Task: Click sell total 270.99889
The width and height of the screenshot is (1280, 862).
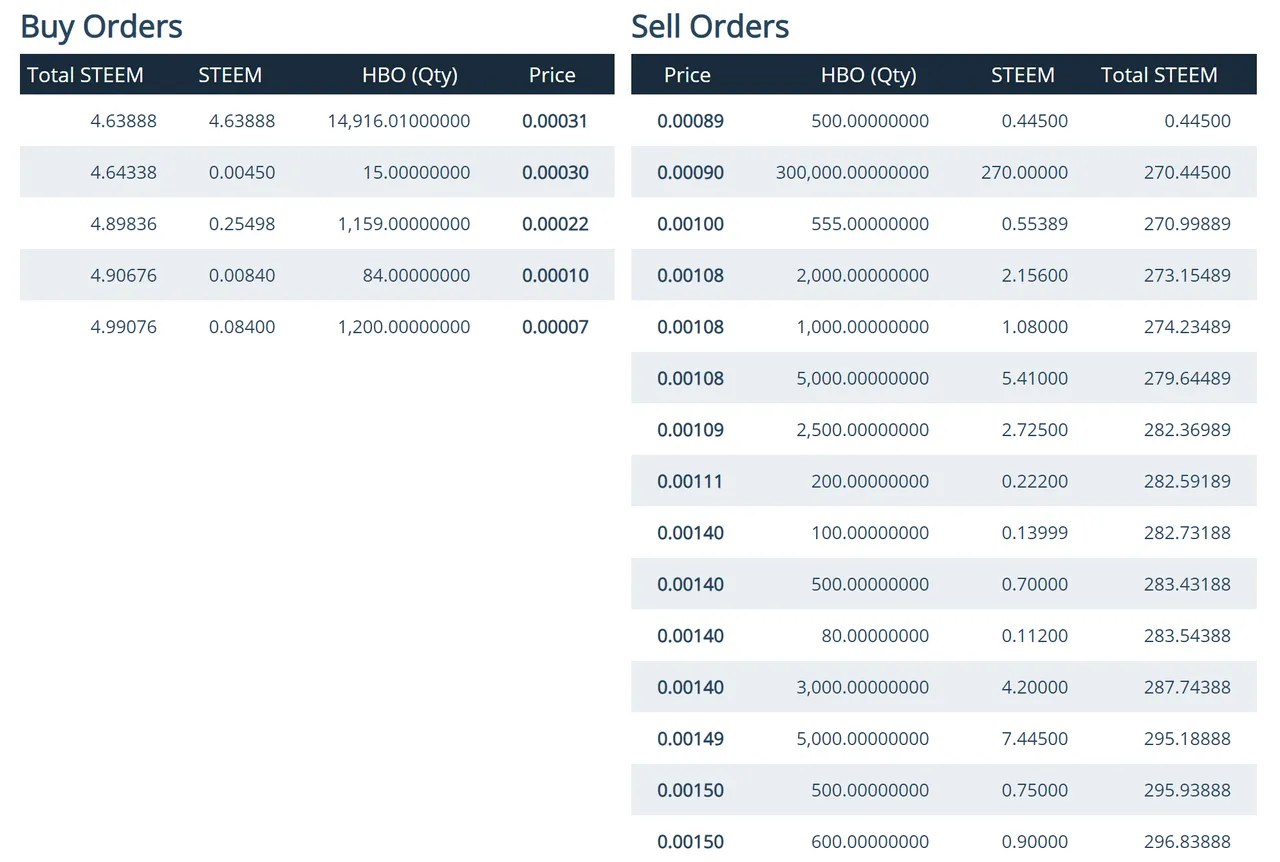Action: [x=1187, y=224]
